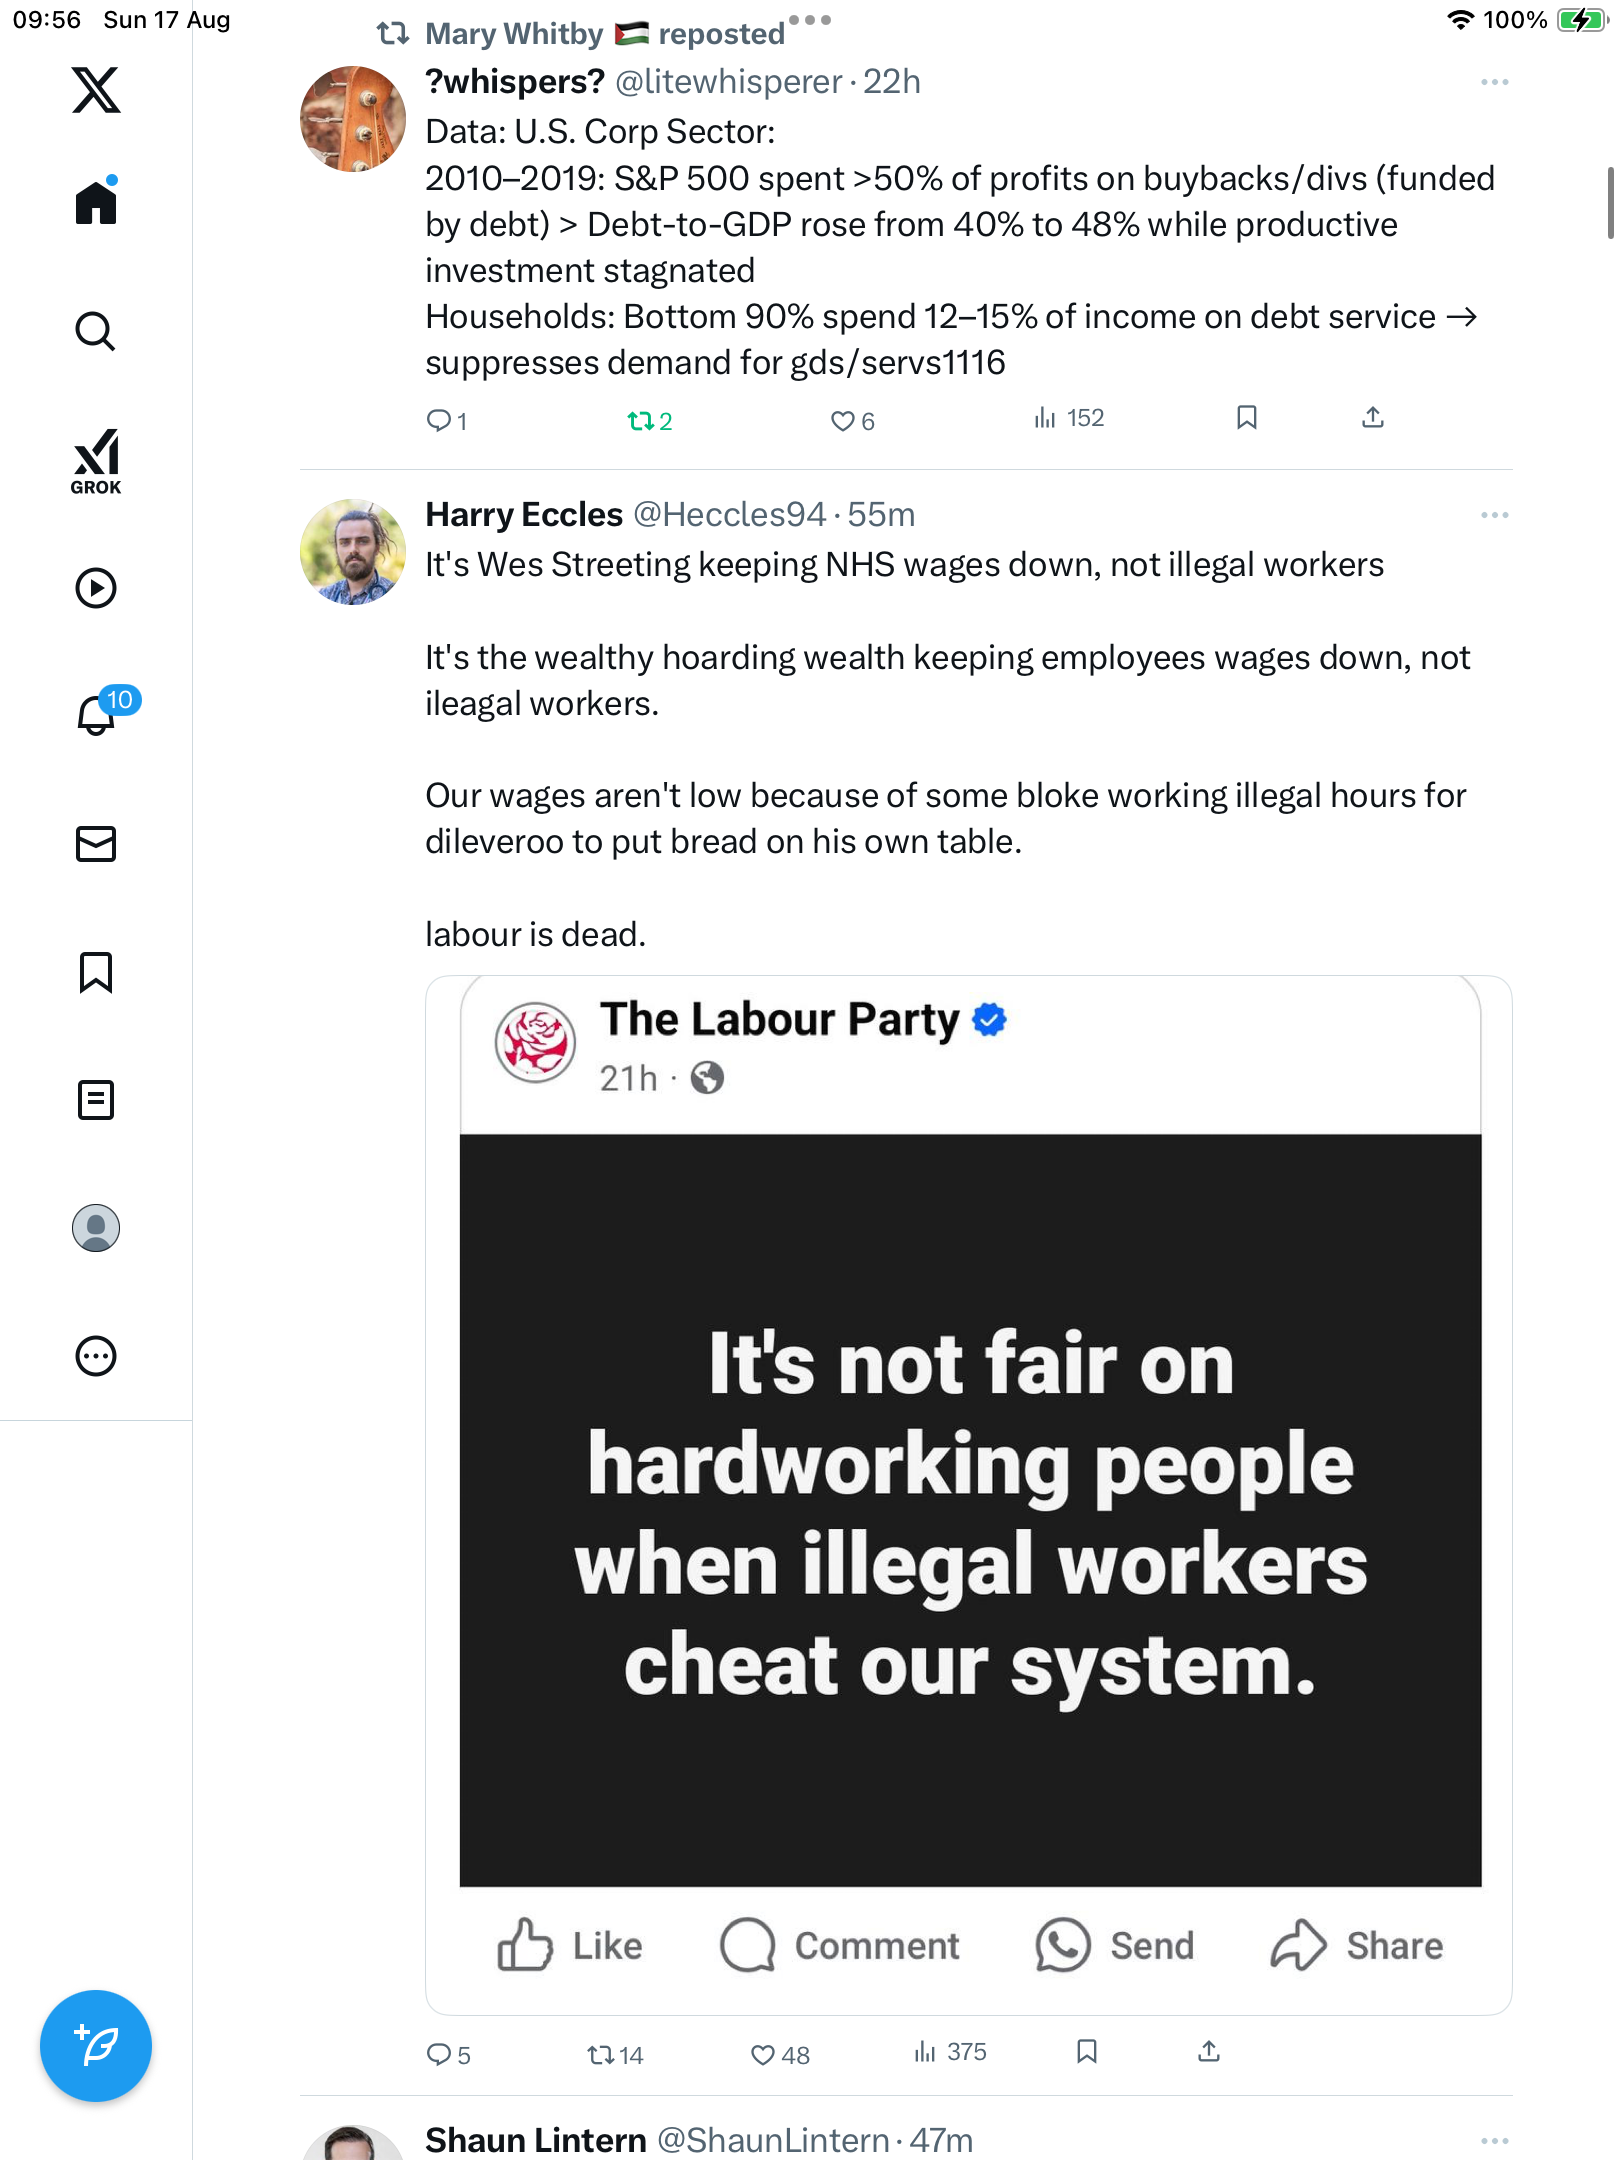This screenshot has width=1620, height=2160.
Task: Open Mary Whitby reposted profile link
Action: pos(514,34)
